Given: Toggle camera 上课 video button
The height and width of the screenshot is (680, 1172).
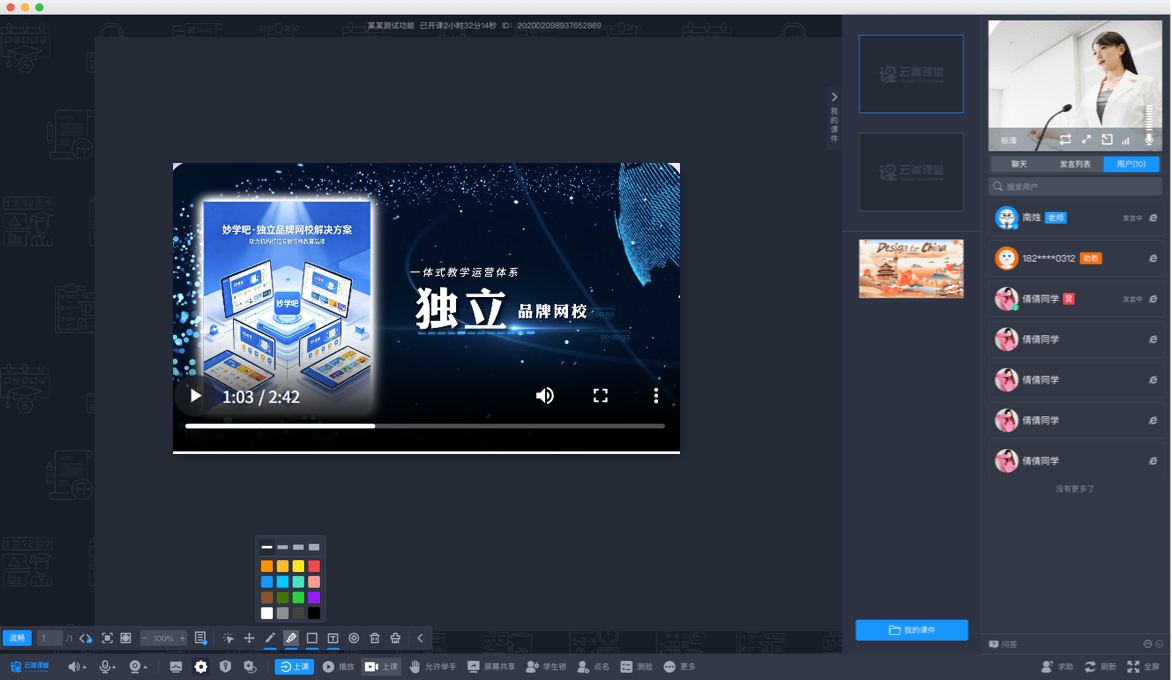Looking at the screenshot, I should 381,667.
